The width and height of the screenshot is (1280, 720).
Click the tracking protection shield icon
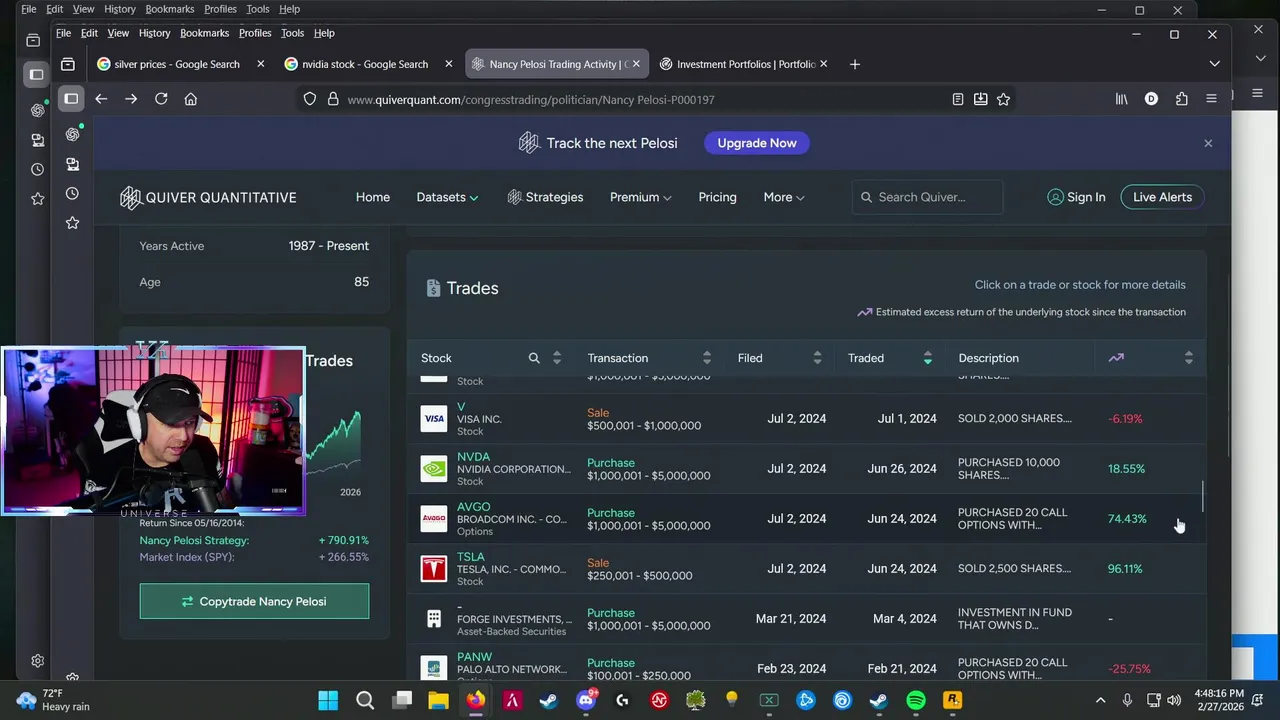[310, 99]
